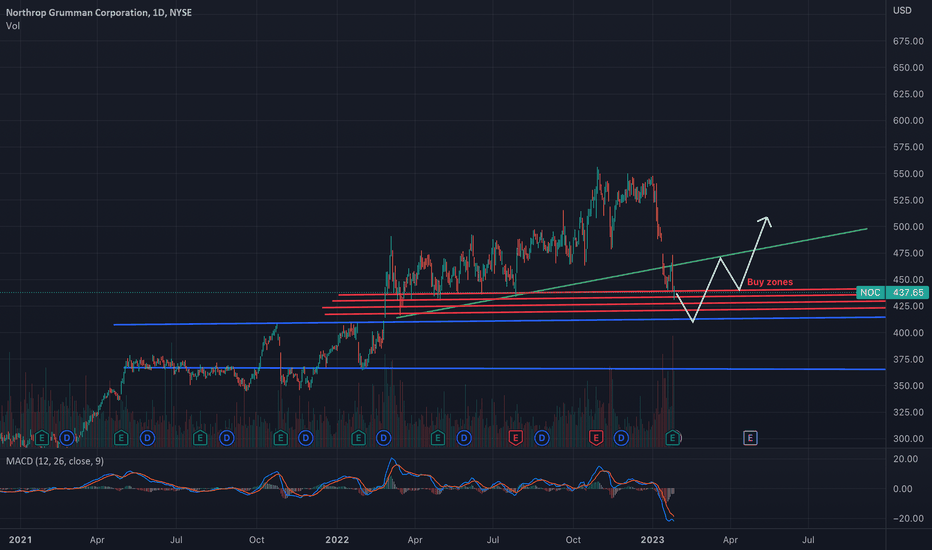The image size is (932, 550).
Task: Click the 400.00 price axis label
Action: (908, 332)
